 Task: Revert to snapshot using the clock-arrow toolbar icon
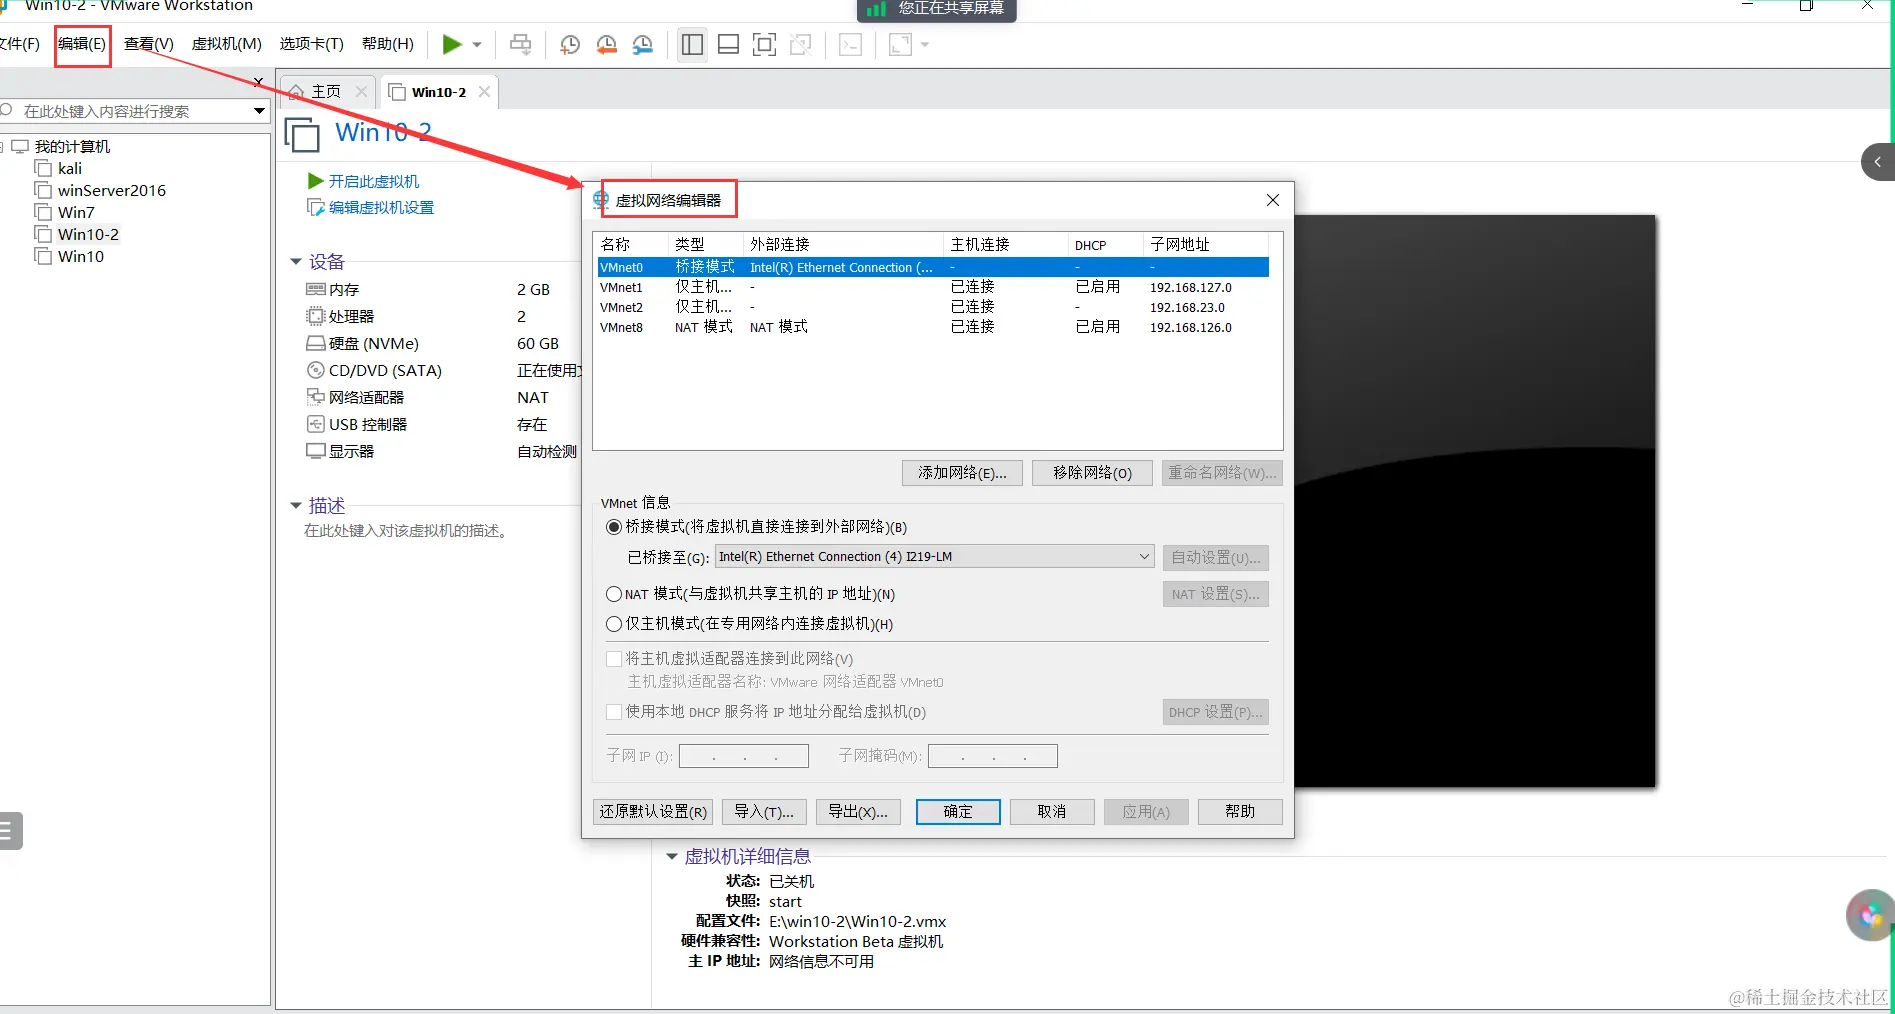pyautogui.click(x=606, y=44)
